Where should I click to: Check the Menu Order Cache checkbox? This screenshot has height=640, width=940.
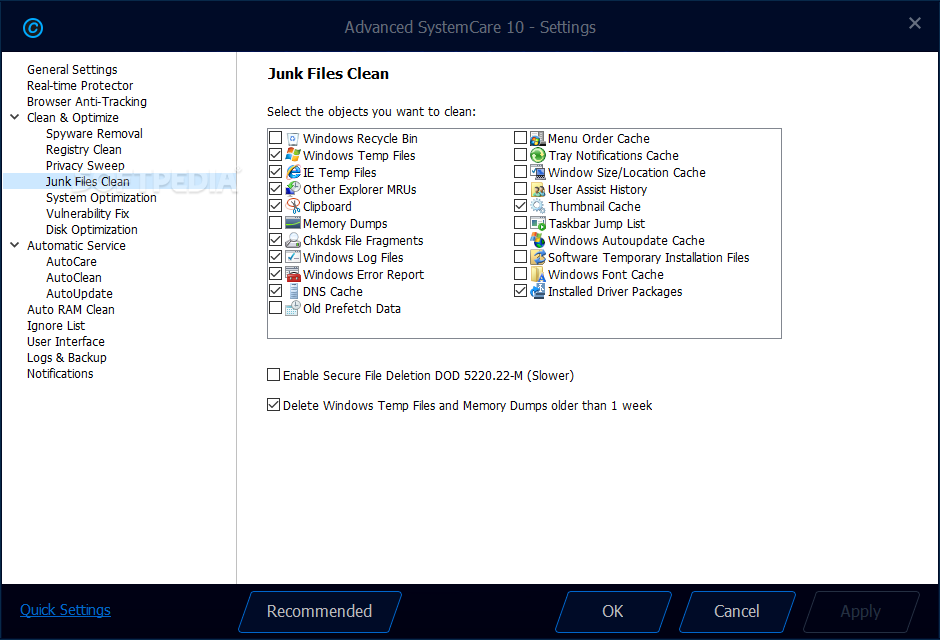[x=520, y=138]
